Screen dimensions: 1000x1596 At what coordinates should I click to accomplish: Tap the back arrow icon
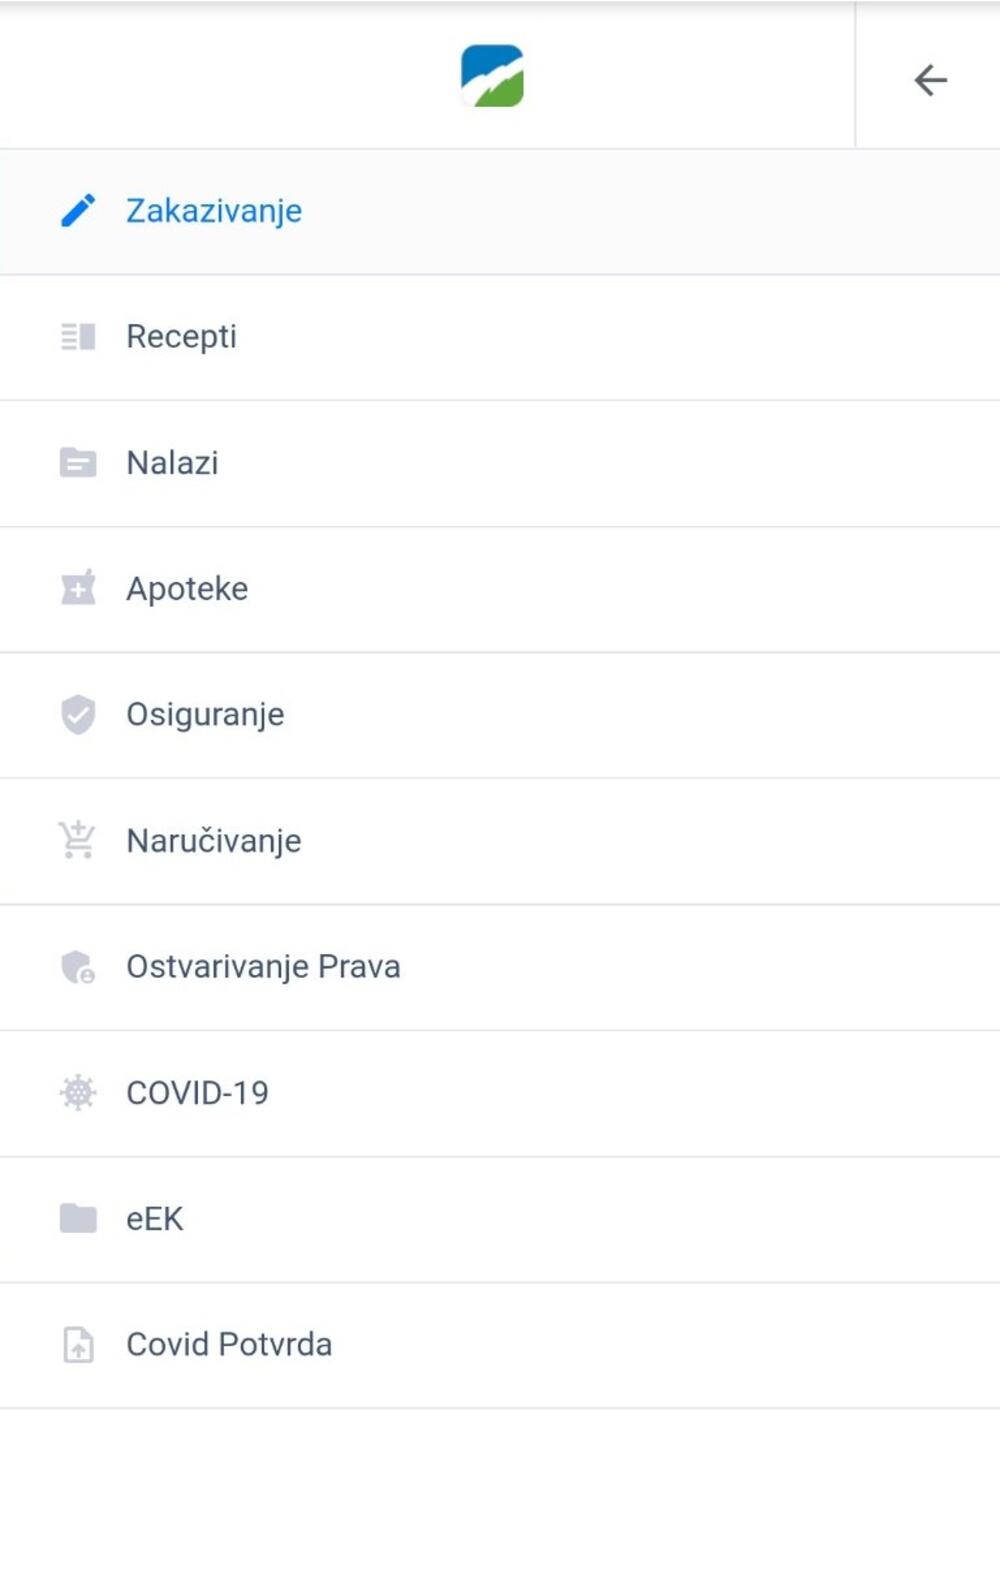click(x=930, y=80)
